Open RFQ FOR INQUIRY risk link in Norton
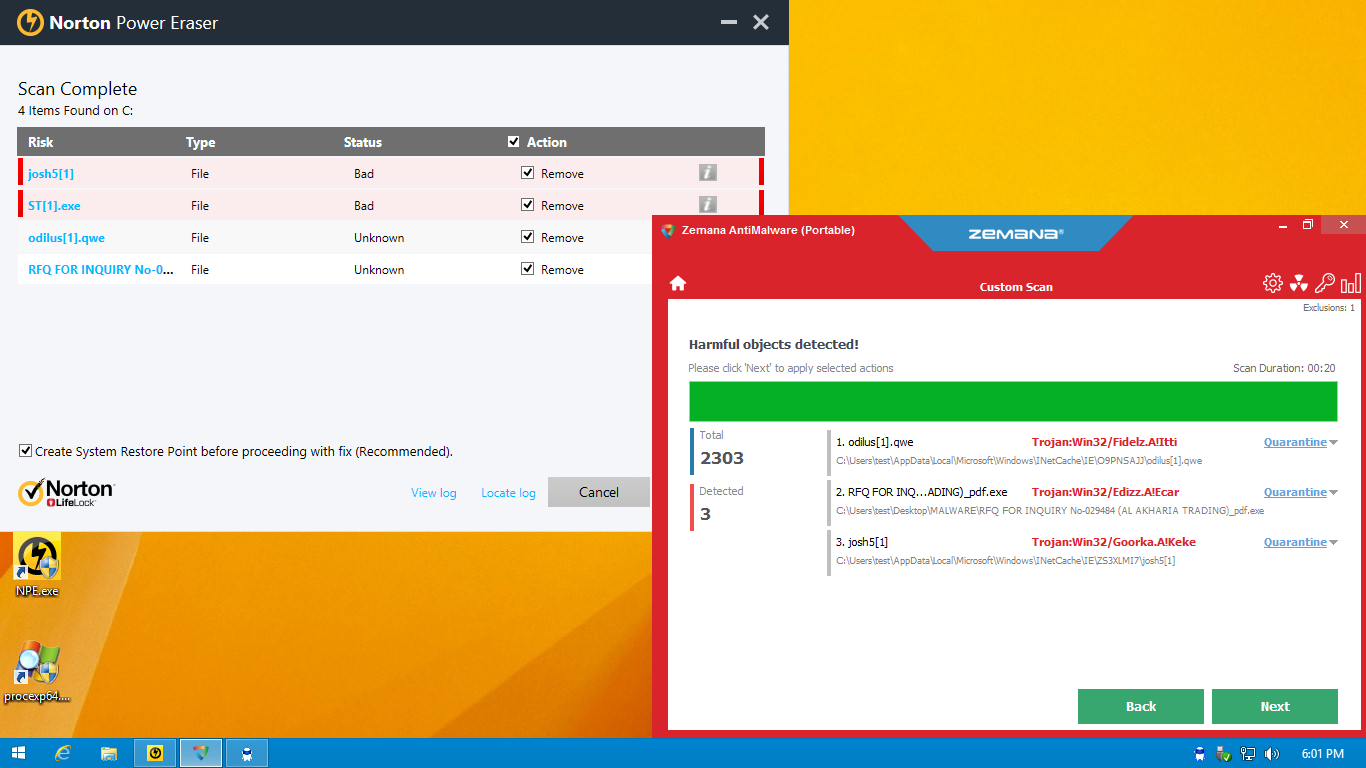 coord(100,269)
